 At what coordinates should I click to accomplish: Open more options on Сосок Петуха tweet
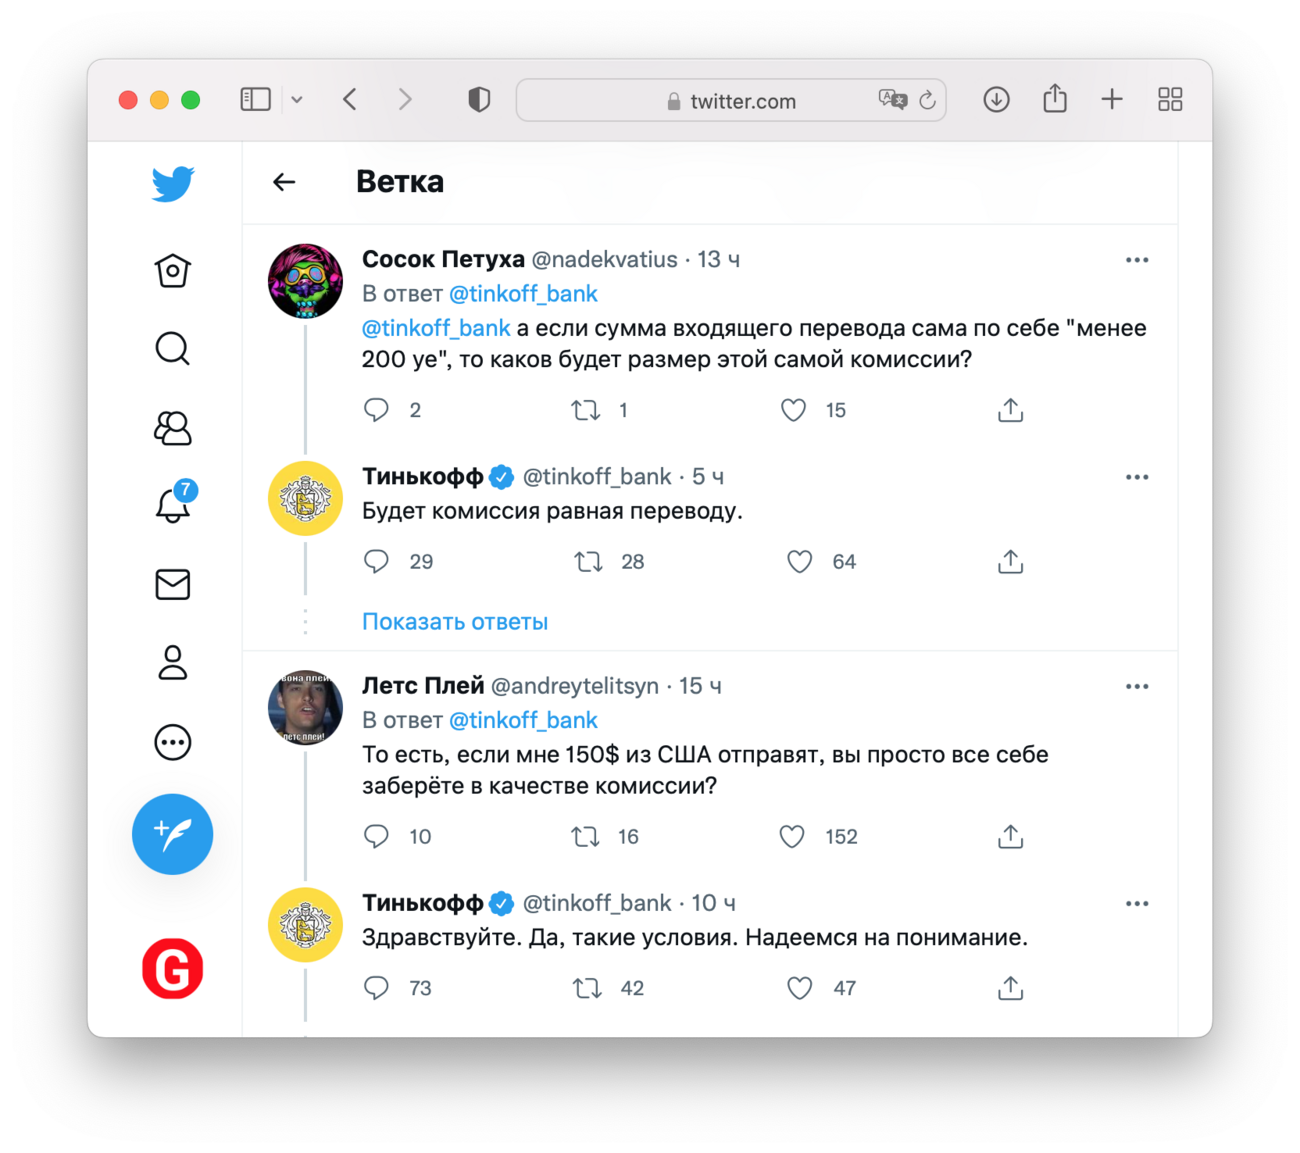pos(1137,260)
